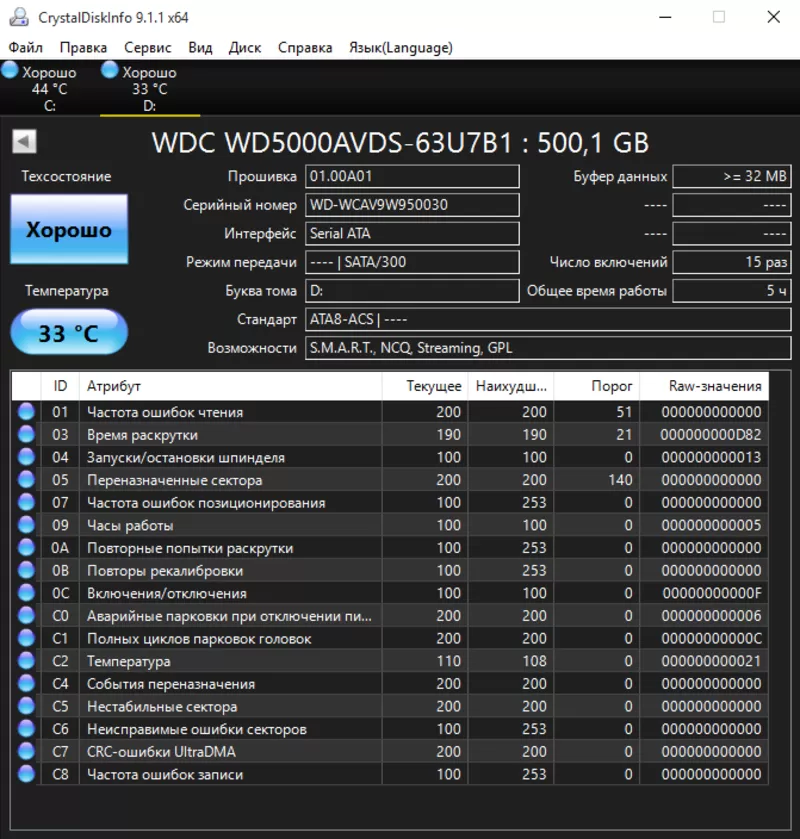Open the Язык(Language) menu

pos(400,48)
